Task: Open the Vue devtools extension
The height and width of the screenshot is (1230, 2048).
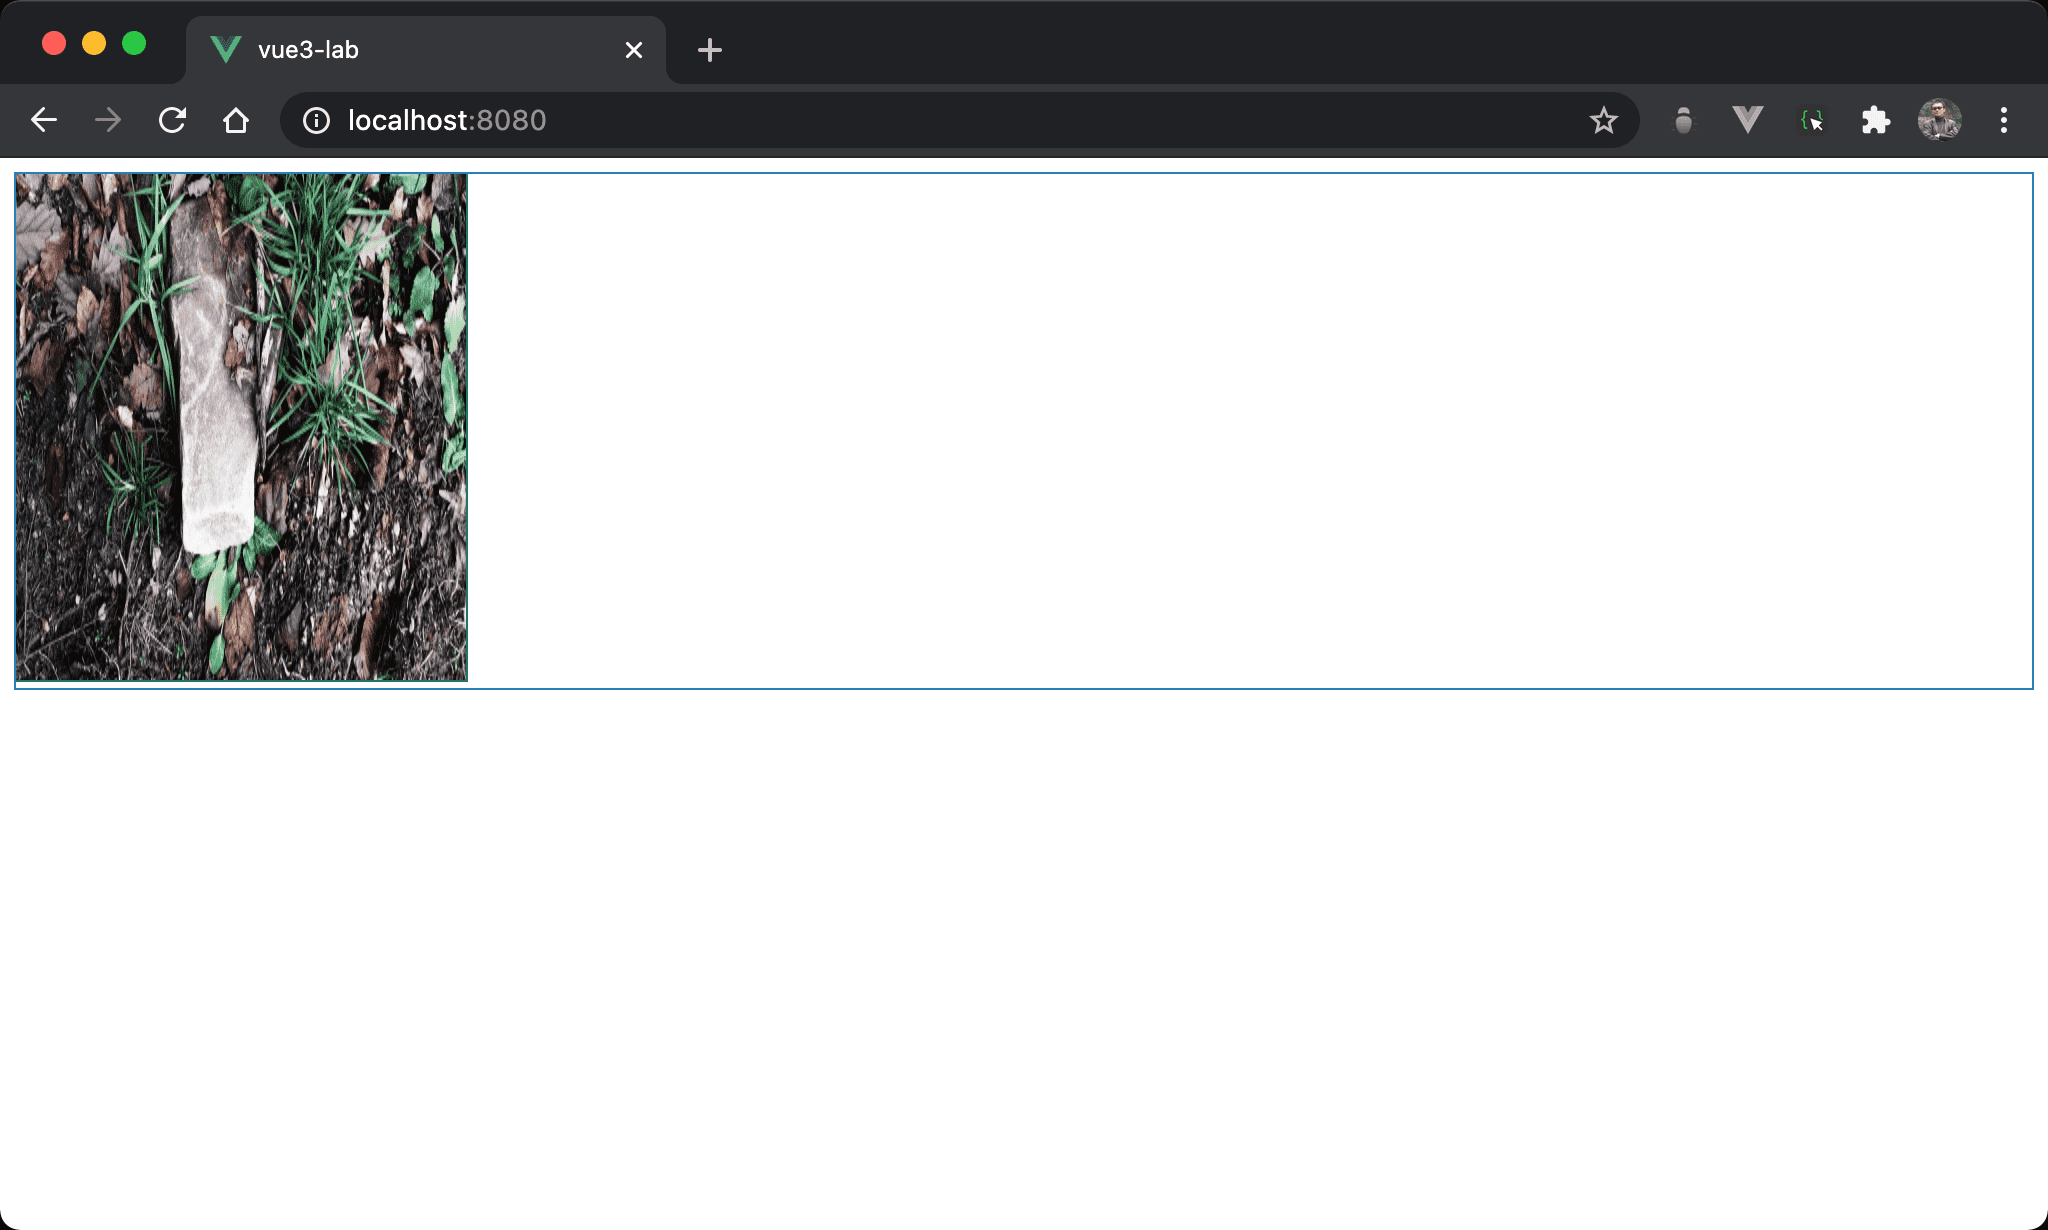Action: click(1747, 121)
